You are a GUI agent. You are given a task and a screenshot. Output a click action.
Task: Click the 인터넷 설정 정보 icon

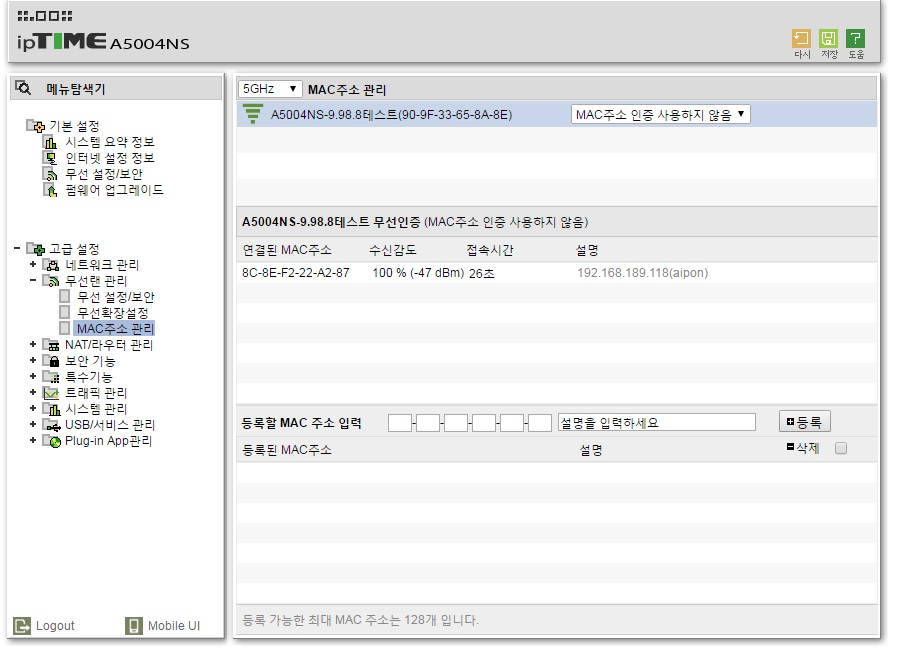coord(50,158)
